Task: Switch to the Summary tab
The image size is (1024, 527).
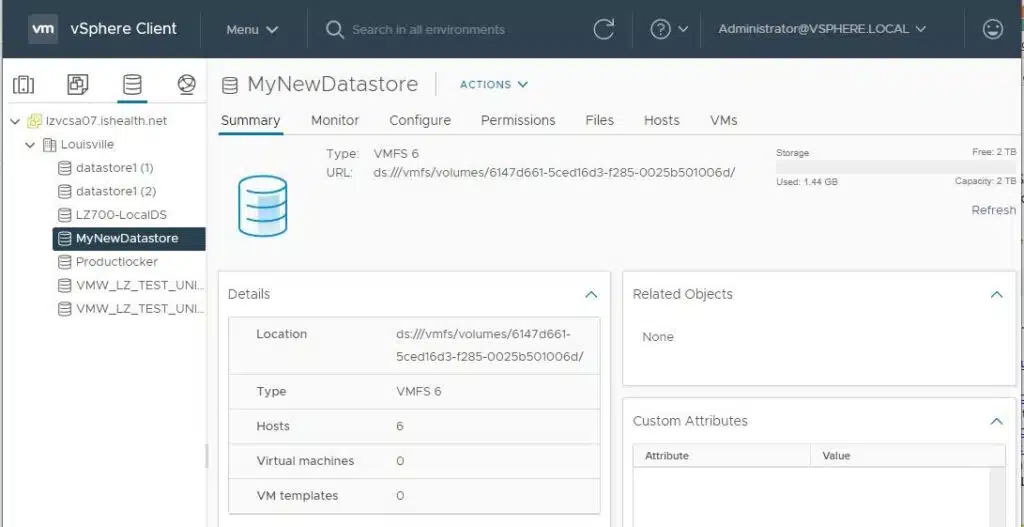Action: 251,120
